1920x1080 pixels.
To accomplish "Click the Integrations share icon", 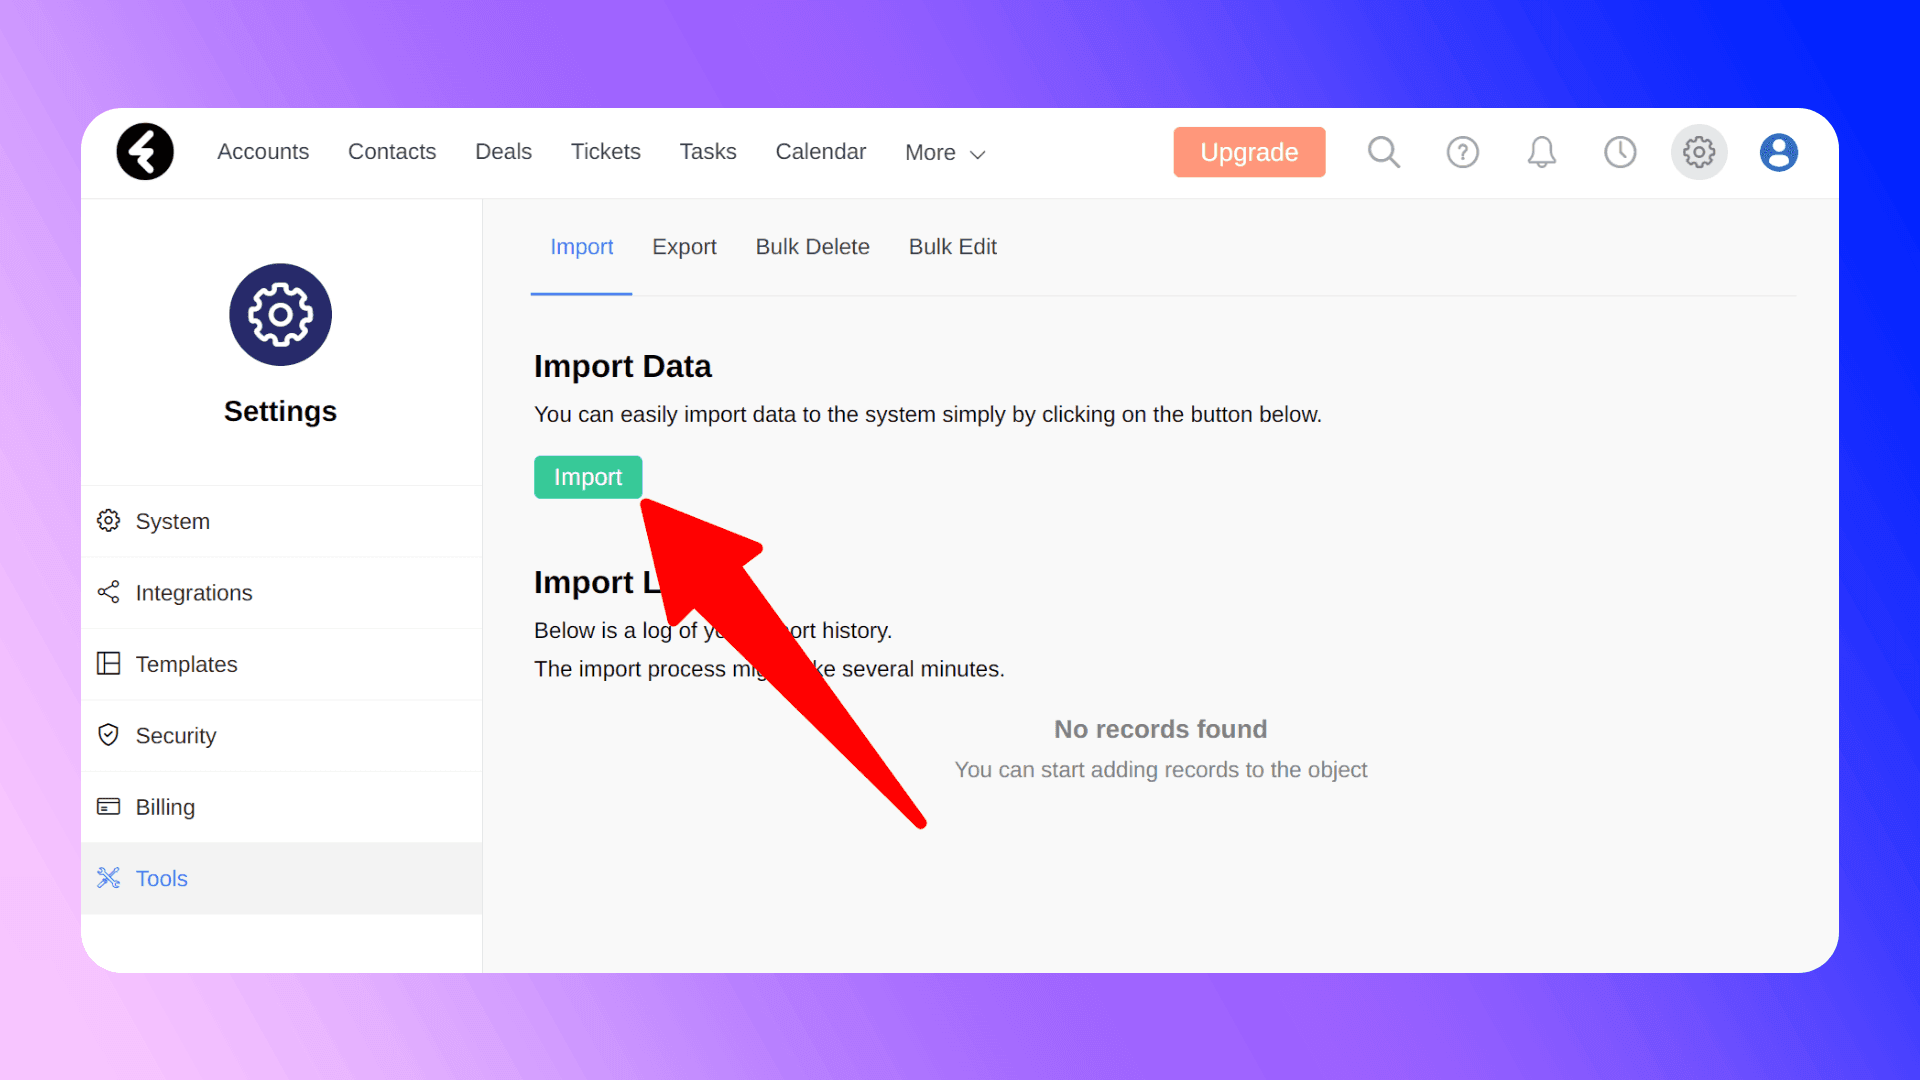I will [108, 592].
